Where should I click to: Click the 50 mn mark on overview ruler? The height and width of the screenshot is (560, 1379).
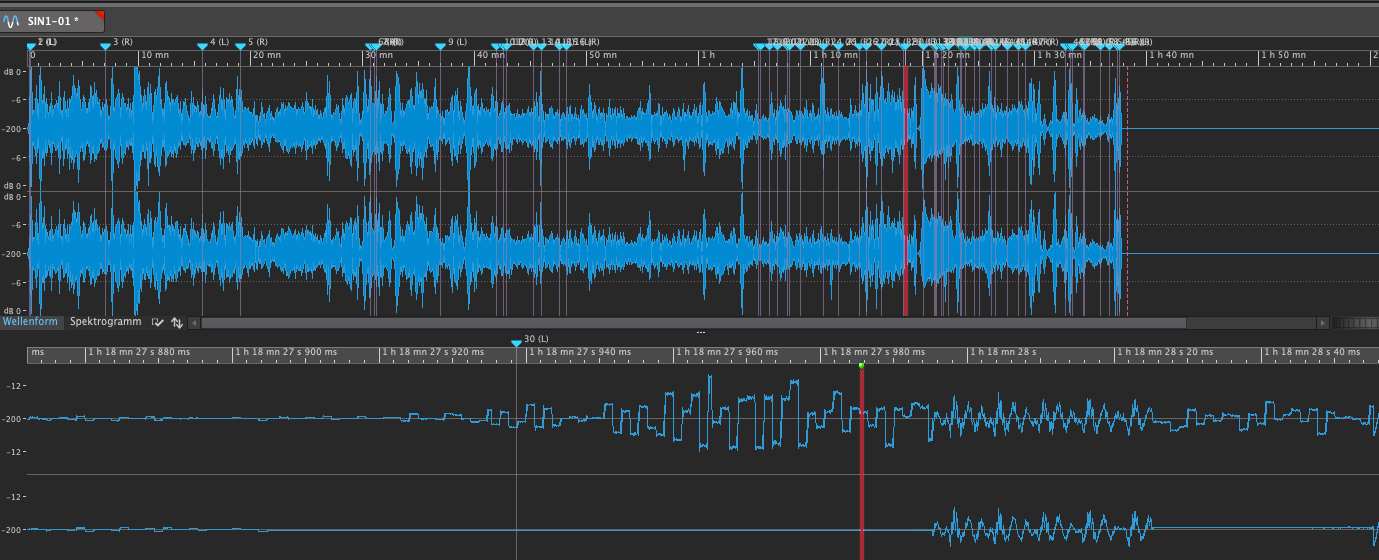tap(602, 55)
